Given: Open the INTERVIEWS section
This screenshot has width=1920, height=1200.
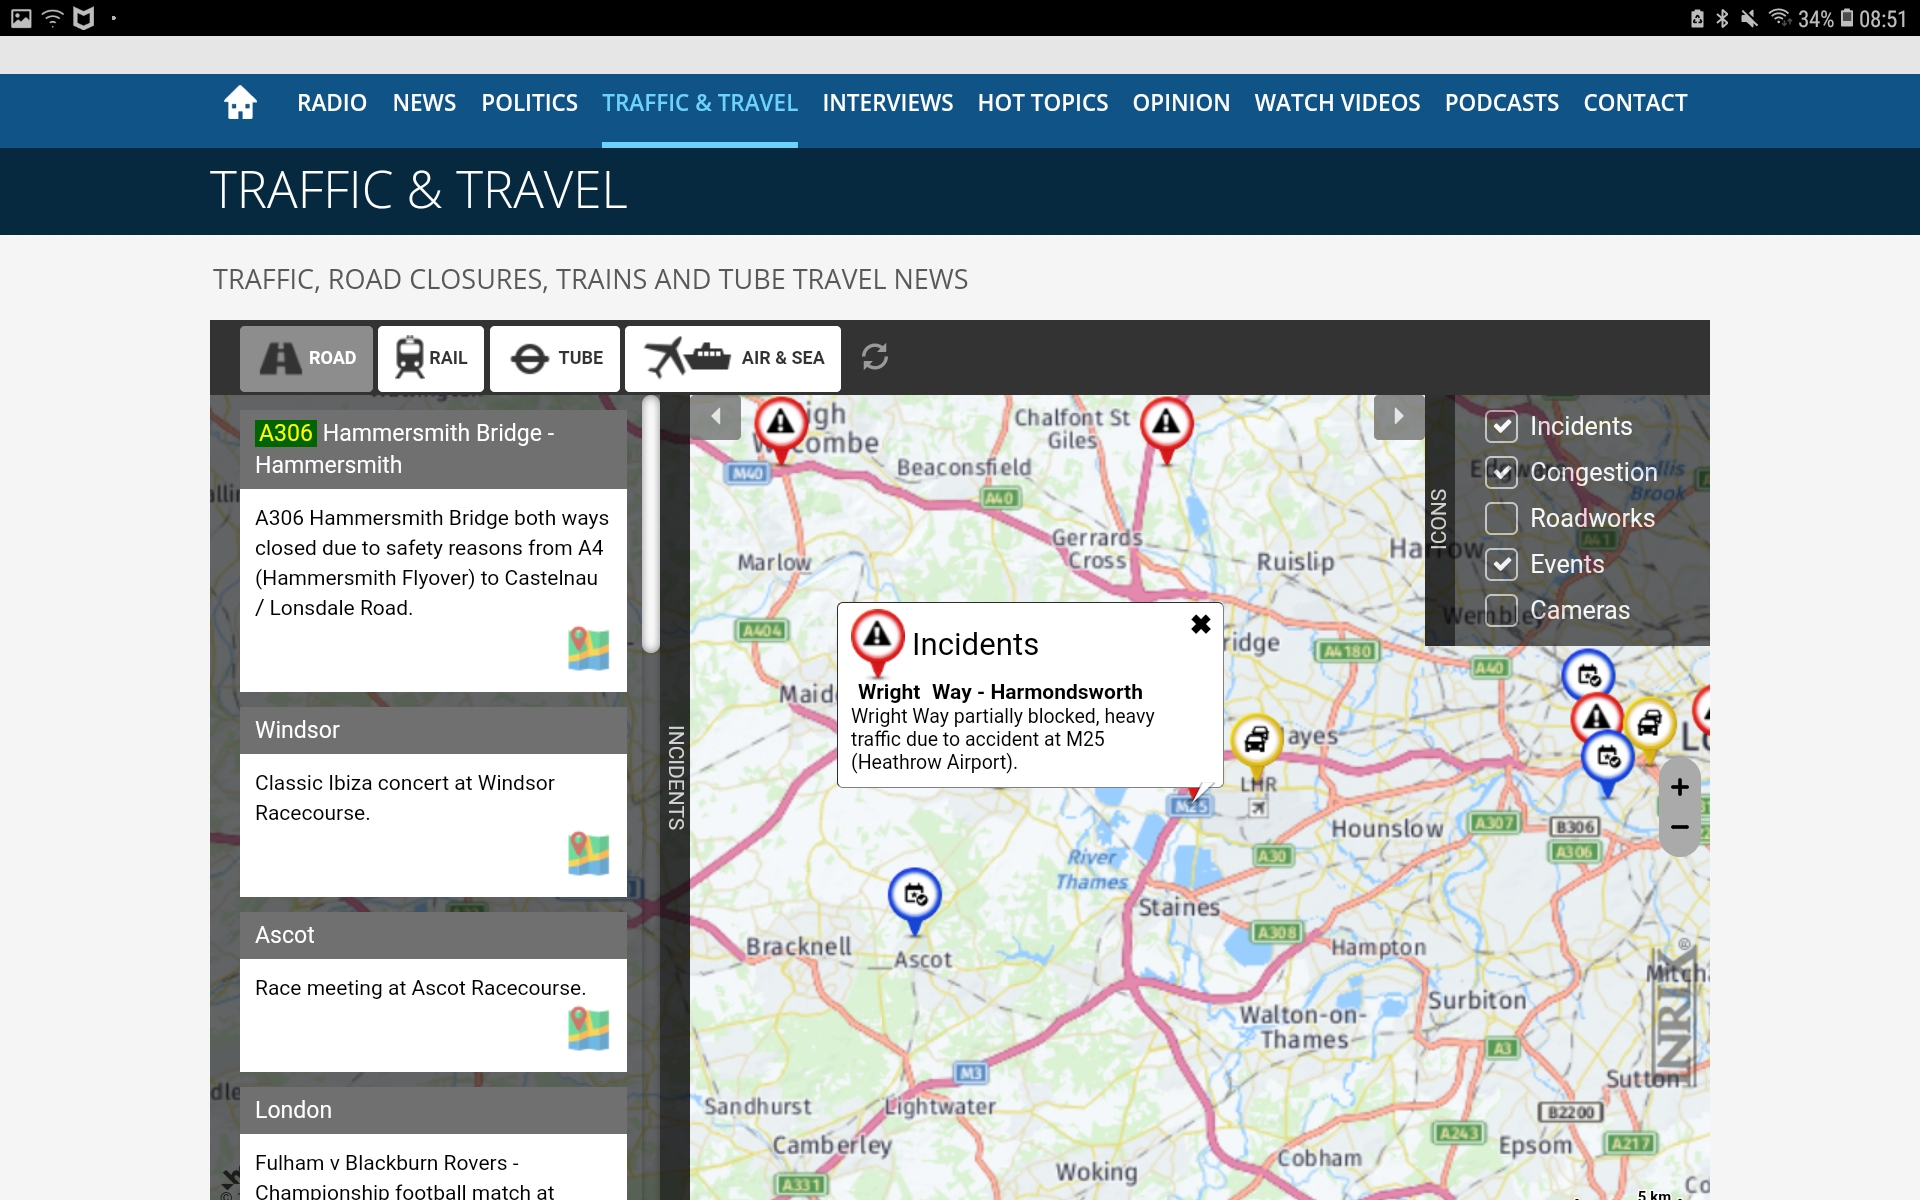Looking at the screenshot, I should click(888, 103).
